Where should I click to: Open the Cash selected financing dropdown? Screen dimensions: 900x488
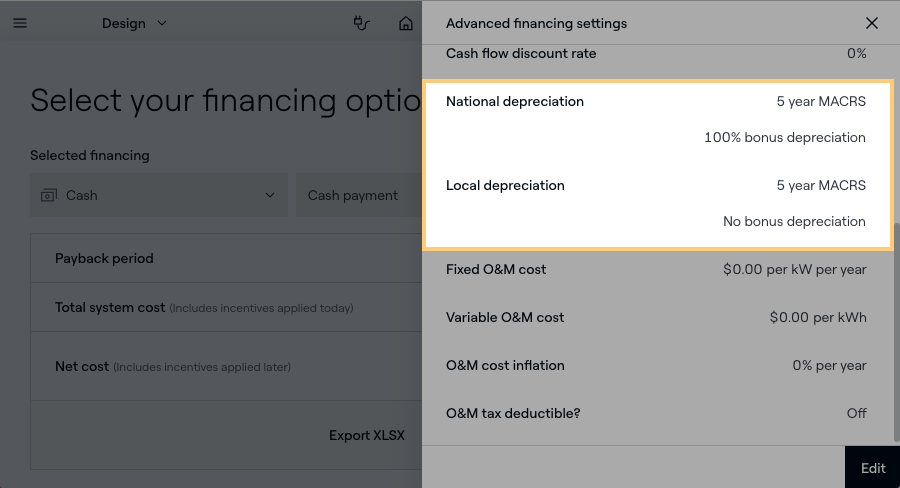(158, 195)
